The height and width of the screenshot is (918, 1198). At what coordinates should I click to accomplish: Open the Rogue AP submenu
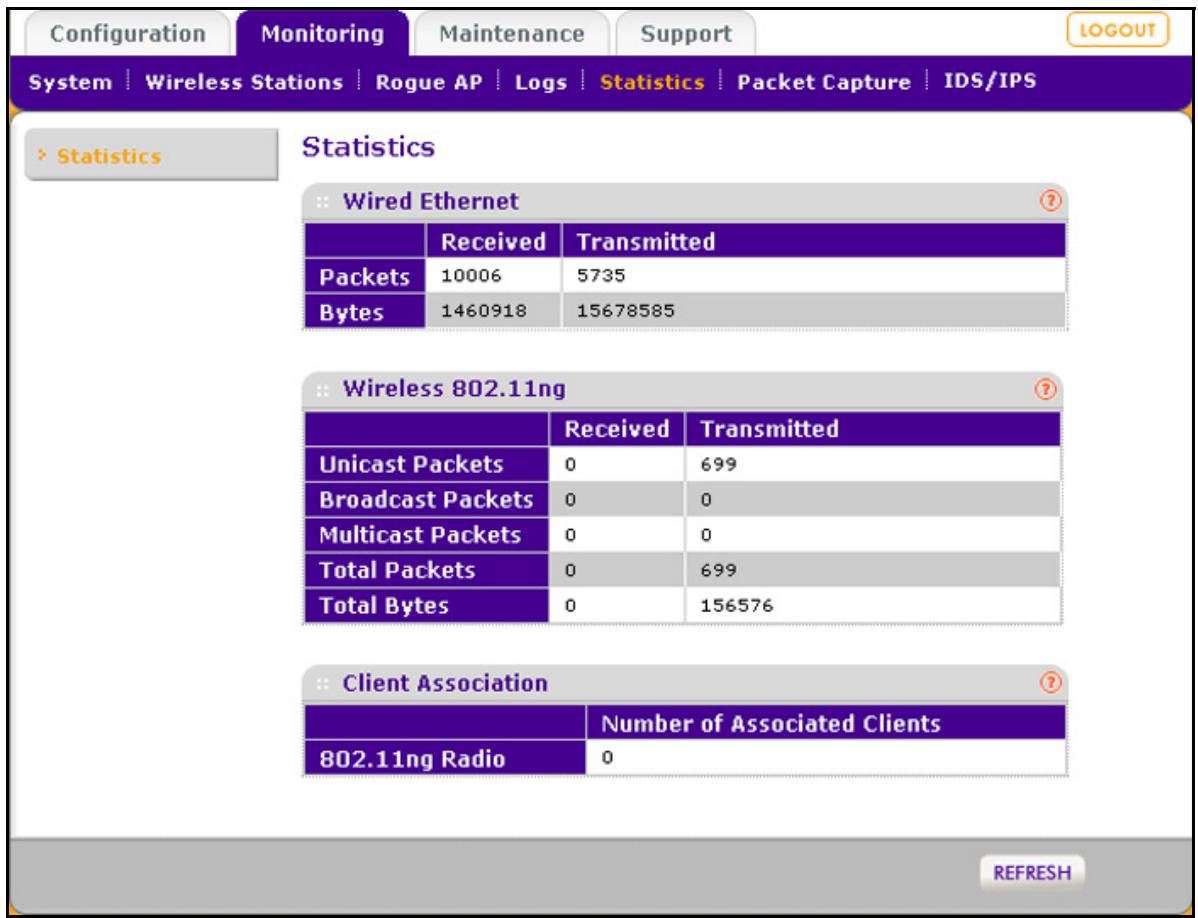click(429, 82)
